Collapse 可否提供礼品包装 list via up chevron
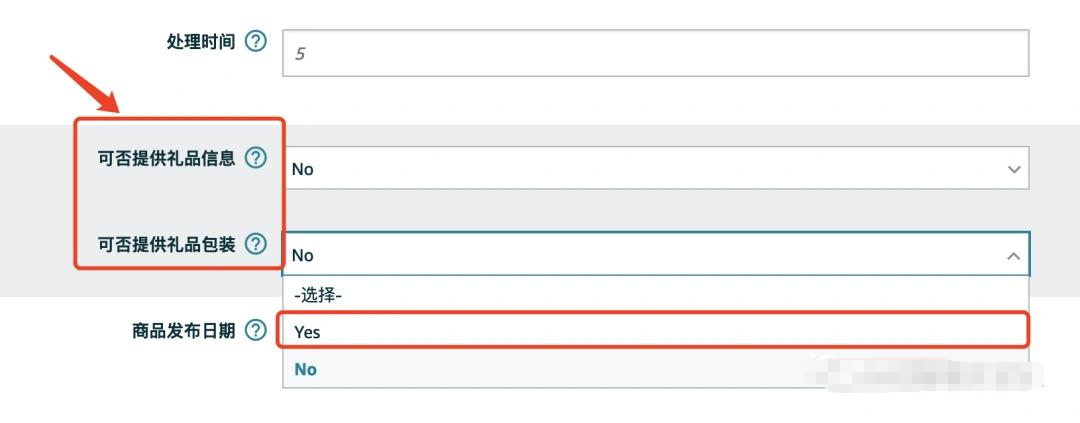Viewport: 1080px width, 423px height. click(x=1013, y=256)
